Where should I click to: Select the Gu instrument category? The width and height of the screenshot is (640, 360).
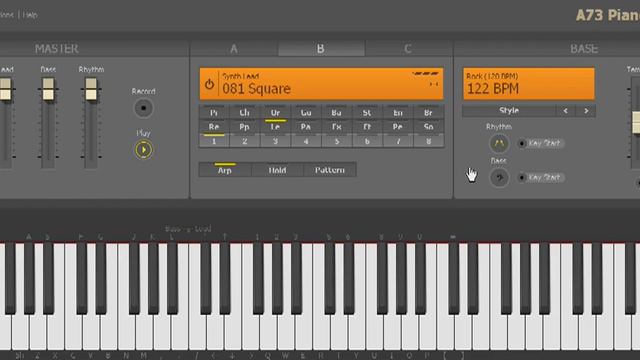click(x=306, y=113)
